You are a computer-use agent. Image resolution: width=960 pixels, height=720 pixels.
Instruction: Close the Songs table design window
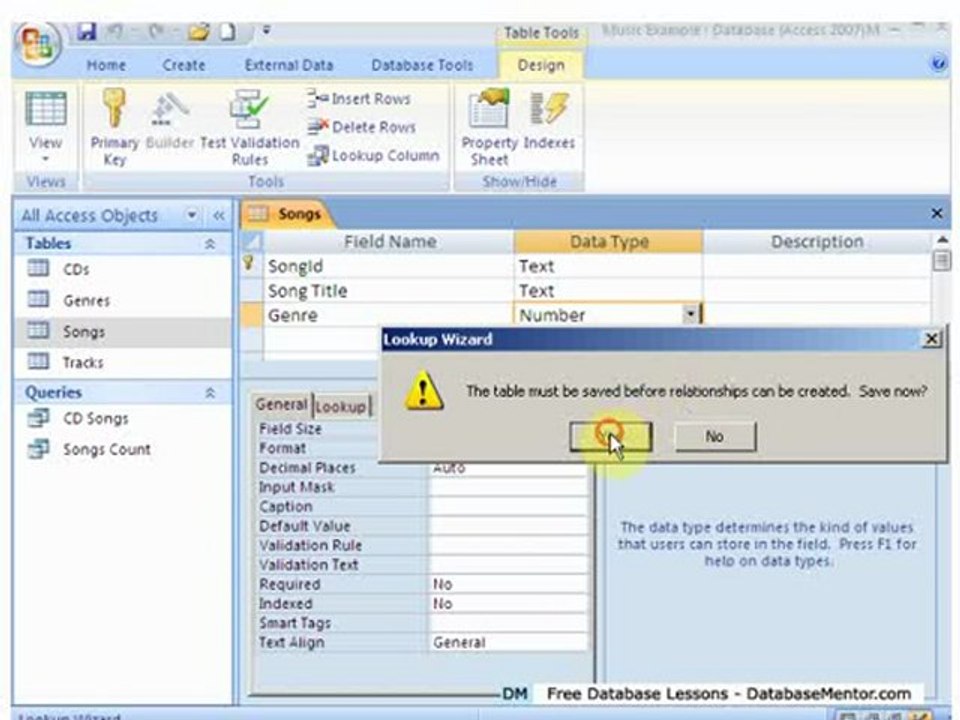[x=937, y=213]
